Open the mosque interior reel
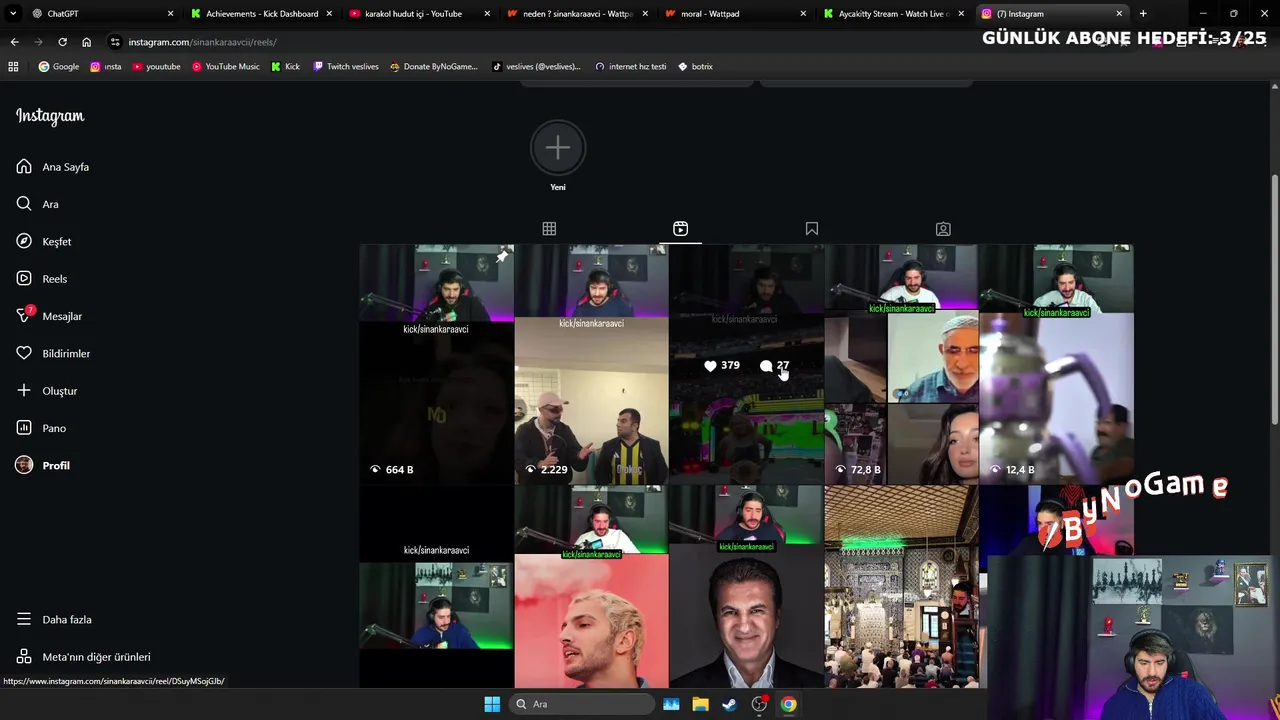This screenshot has width=1280, height=720. (901, 588)
